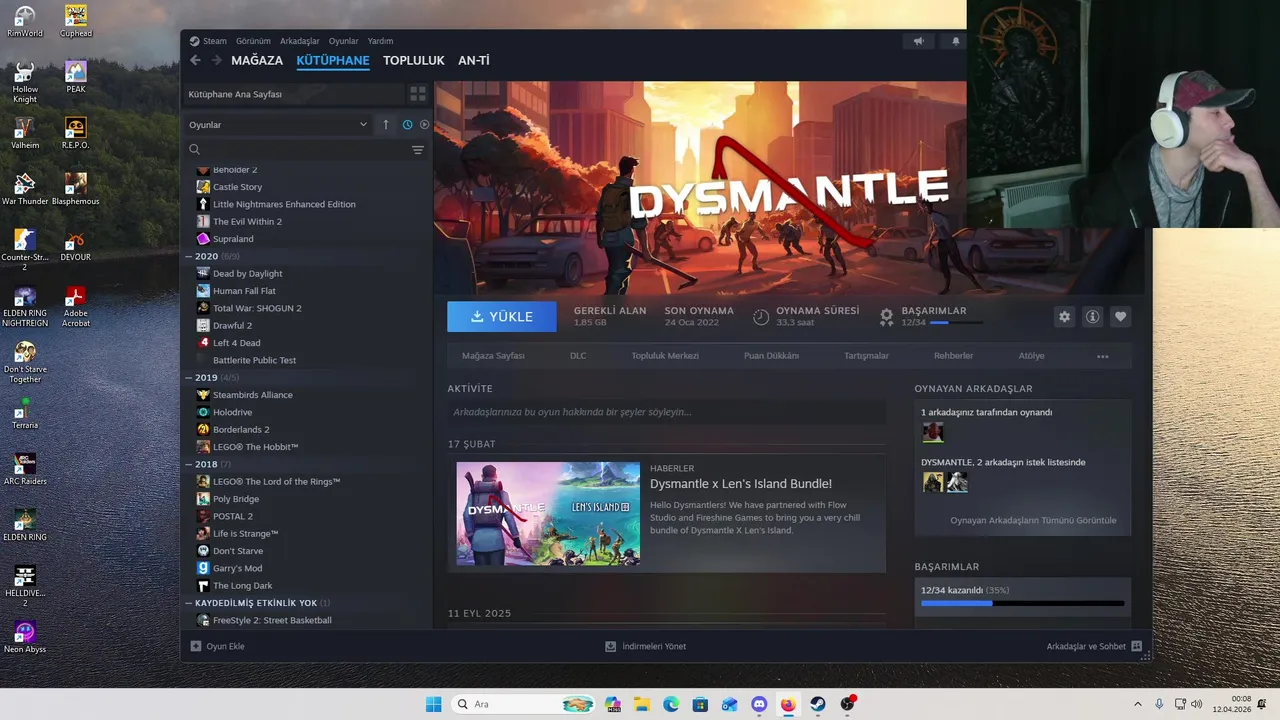Click the blue YÜKLE install button
Image resolution: width=1280 pixels, height=720 pixels.
(502, 317)
